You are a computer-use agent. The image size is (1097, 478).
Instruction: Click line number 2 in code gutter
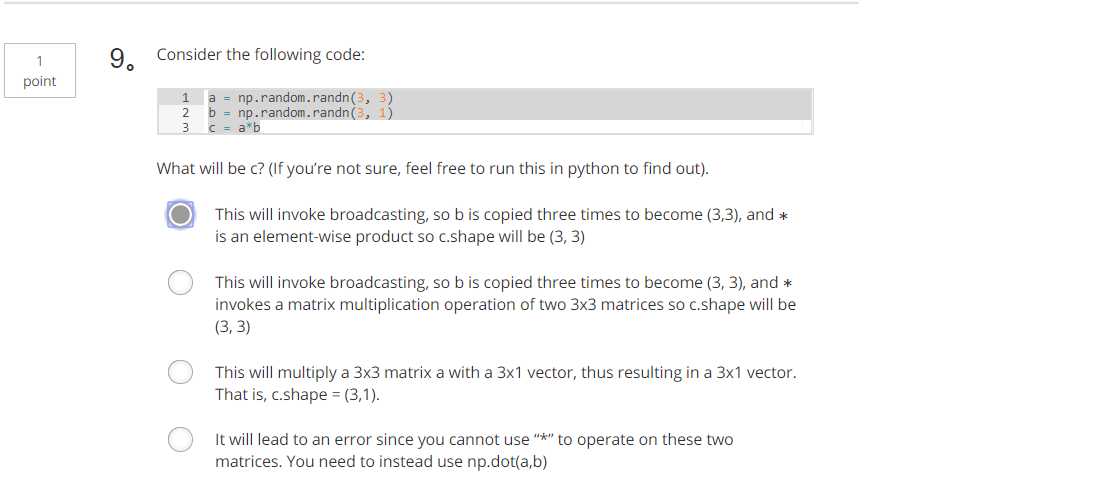coord(185,112)
